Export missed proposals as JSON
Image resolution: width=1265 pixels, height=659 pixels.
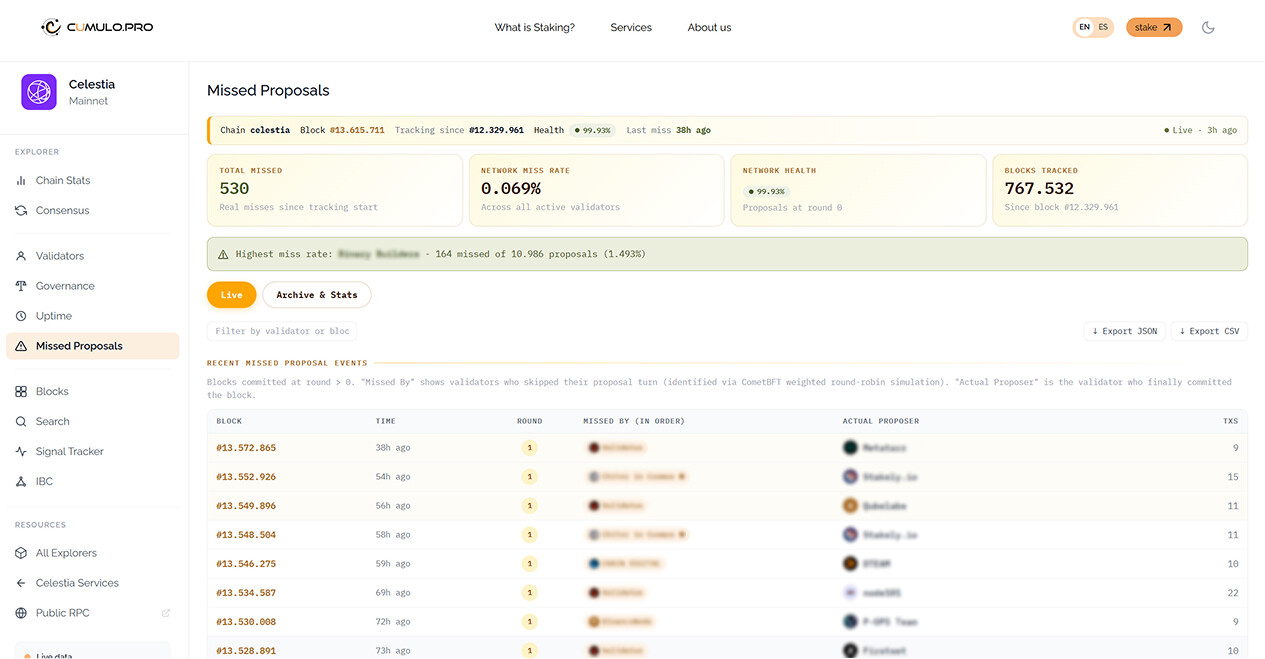1125,331
